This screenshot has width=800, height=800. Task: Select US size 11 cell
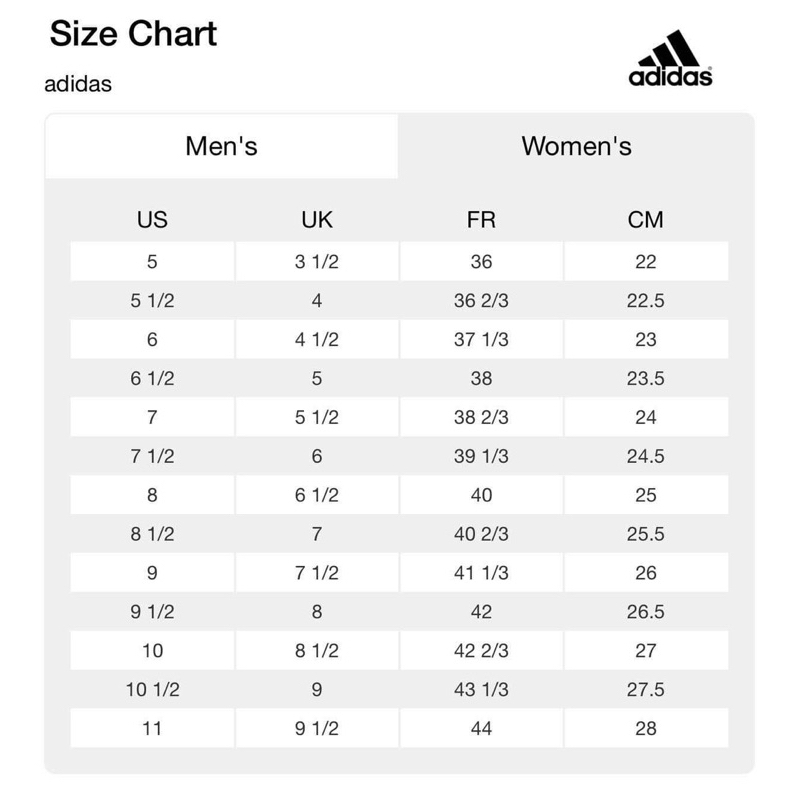(152, 728)
